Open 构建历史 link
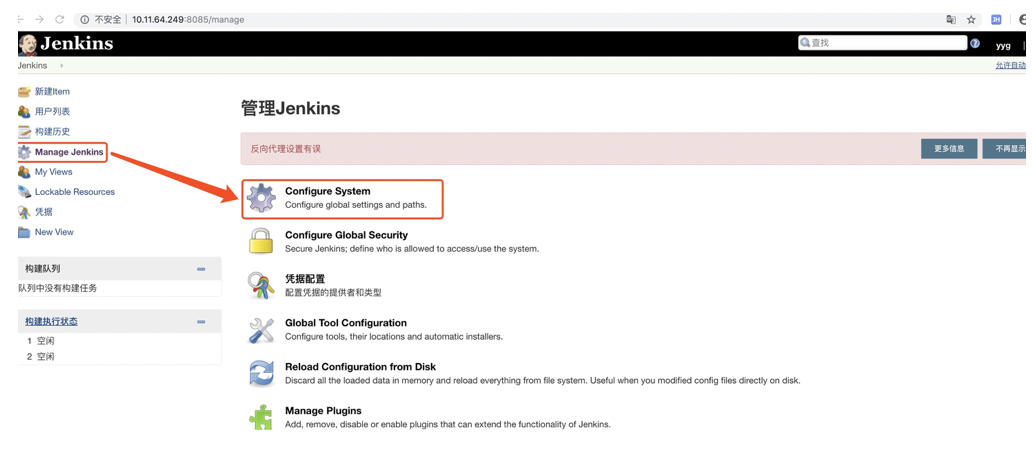Screen dimensions: 1032x464 pos(52,132)
